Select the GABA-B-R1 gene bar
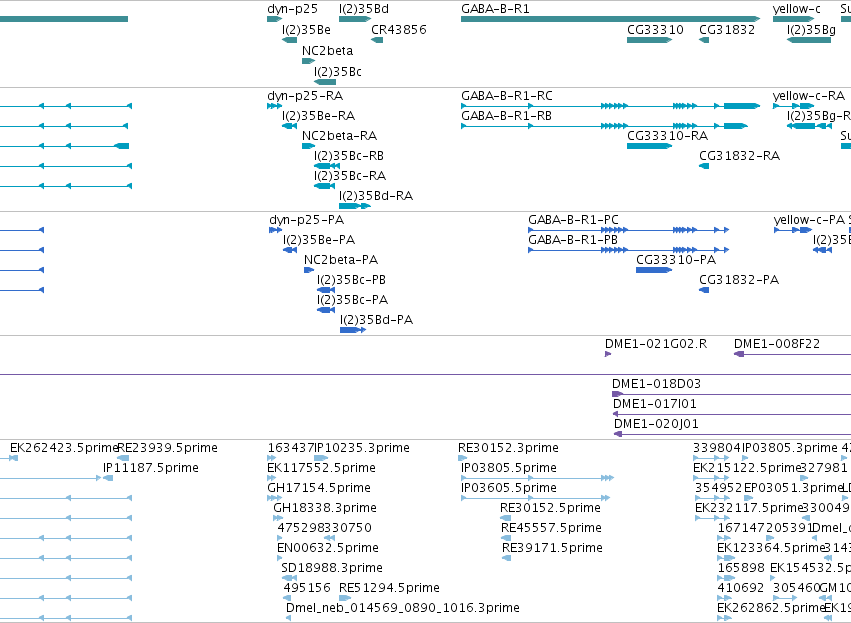This screenshot has height=623, width=851. (x=610, y=19)
